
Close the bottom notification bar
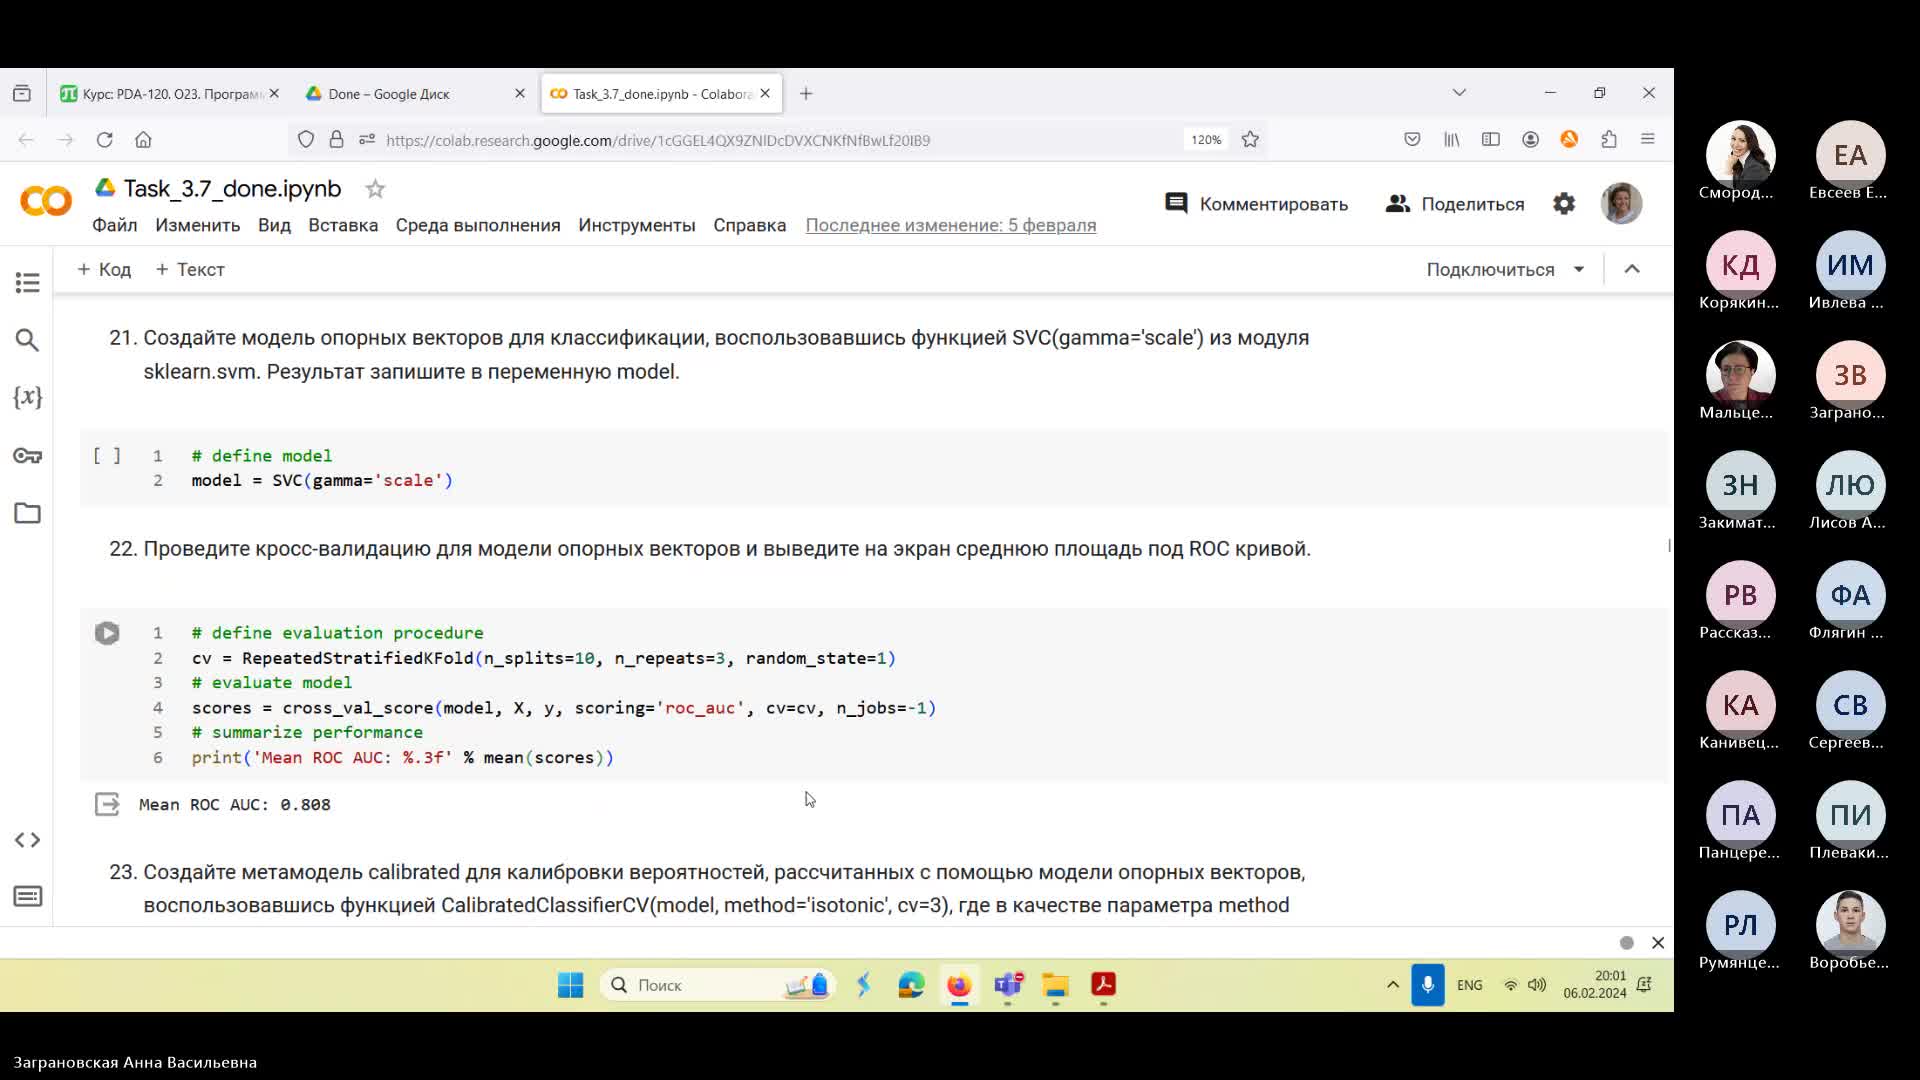point(1658,943)
